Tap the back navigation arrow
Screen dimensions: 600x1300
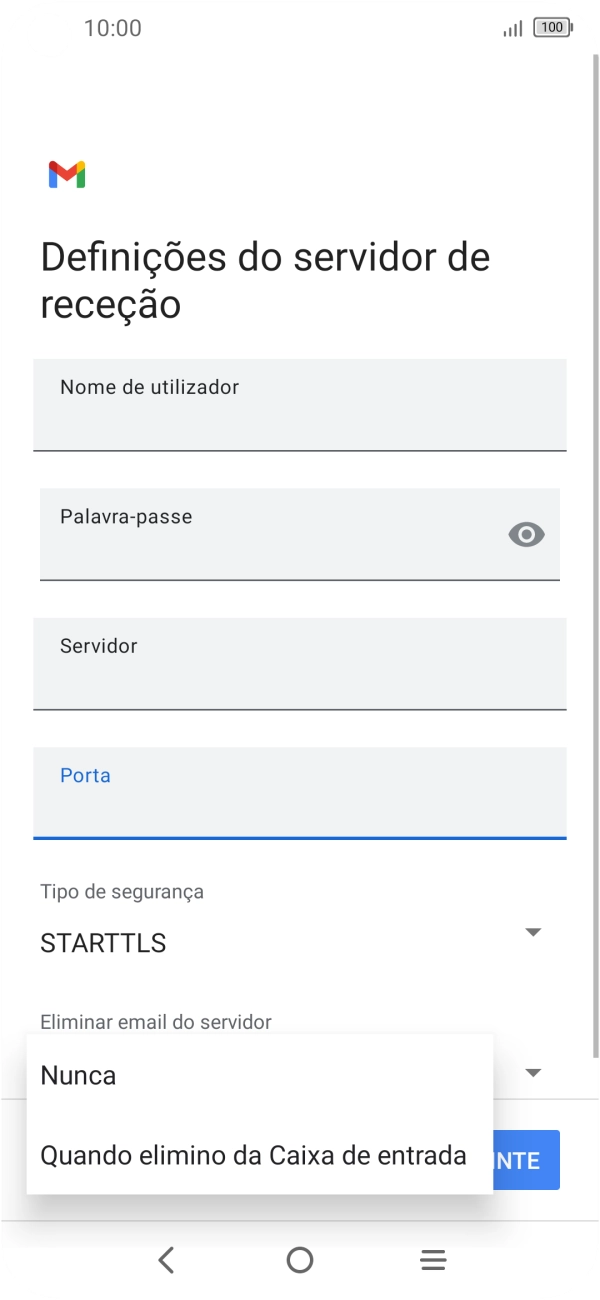[166, 1259]
